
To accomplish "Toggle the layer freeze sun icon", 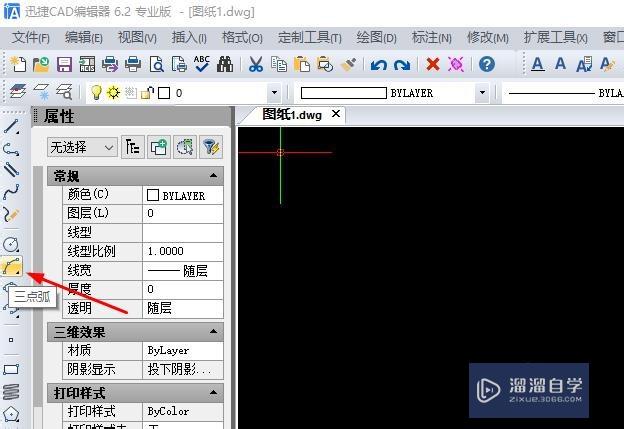I will (x=113, y=93).
